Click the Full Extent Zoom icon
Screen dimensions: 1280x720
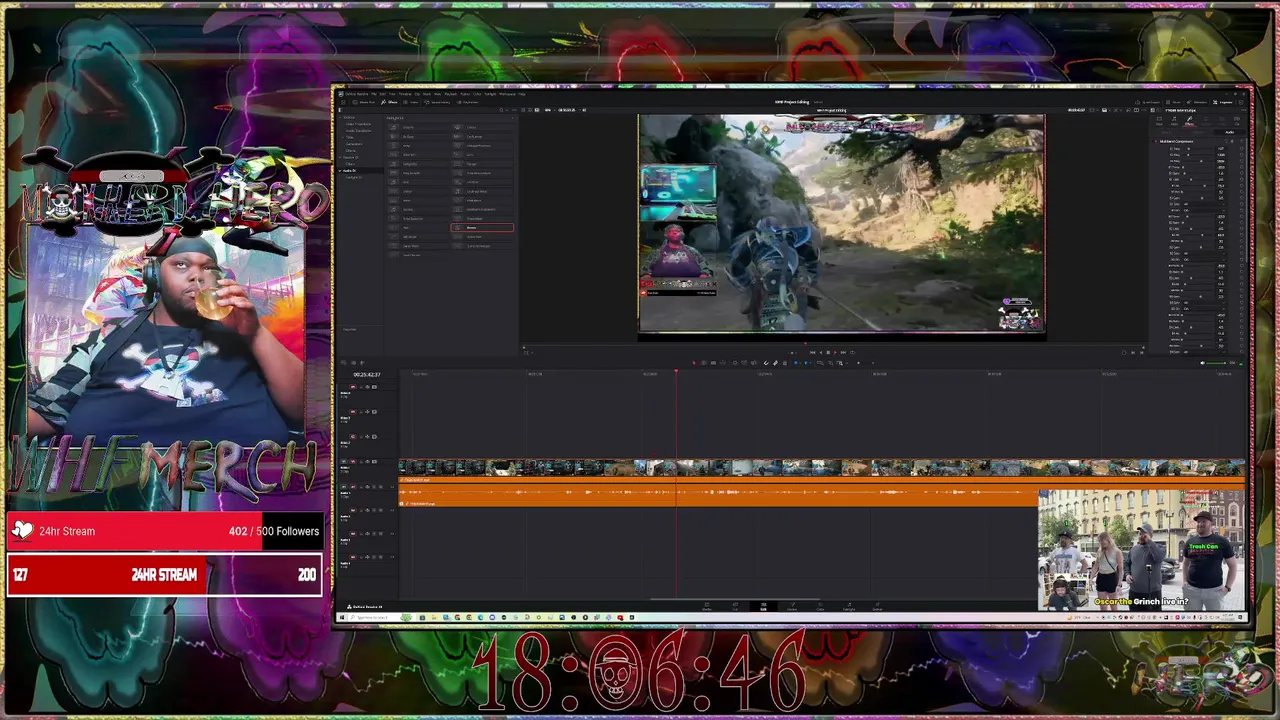pos(820,362)
